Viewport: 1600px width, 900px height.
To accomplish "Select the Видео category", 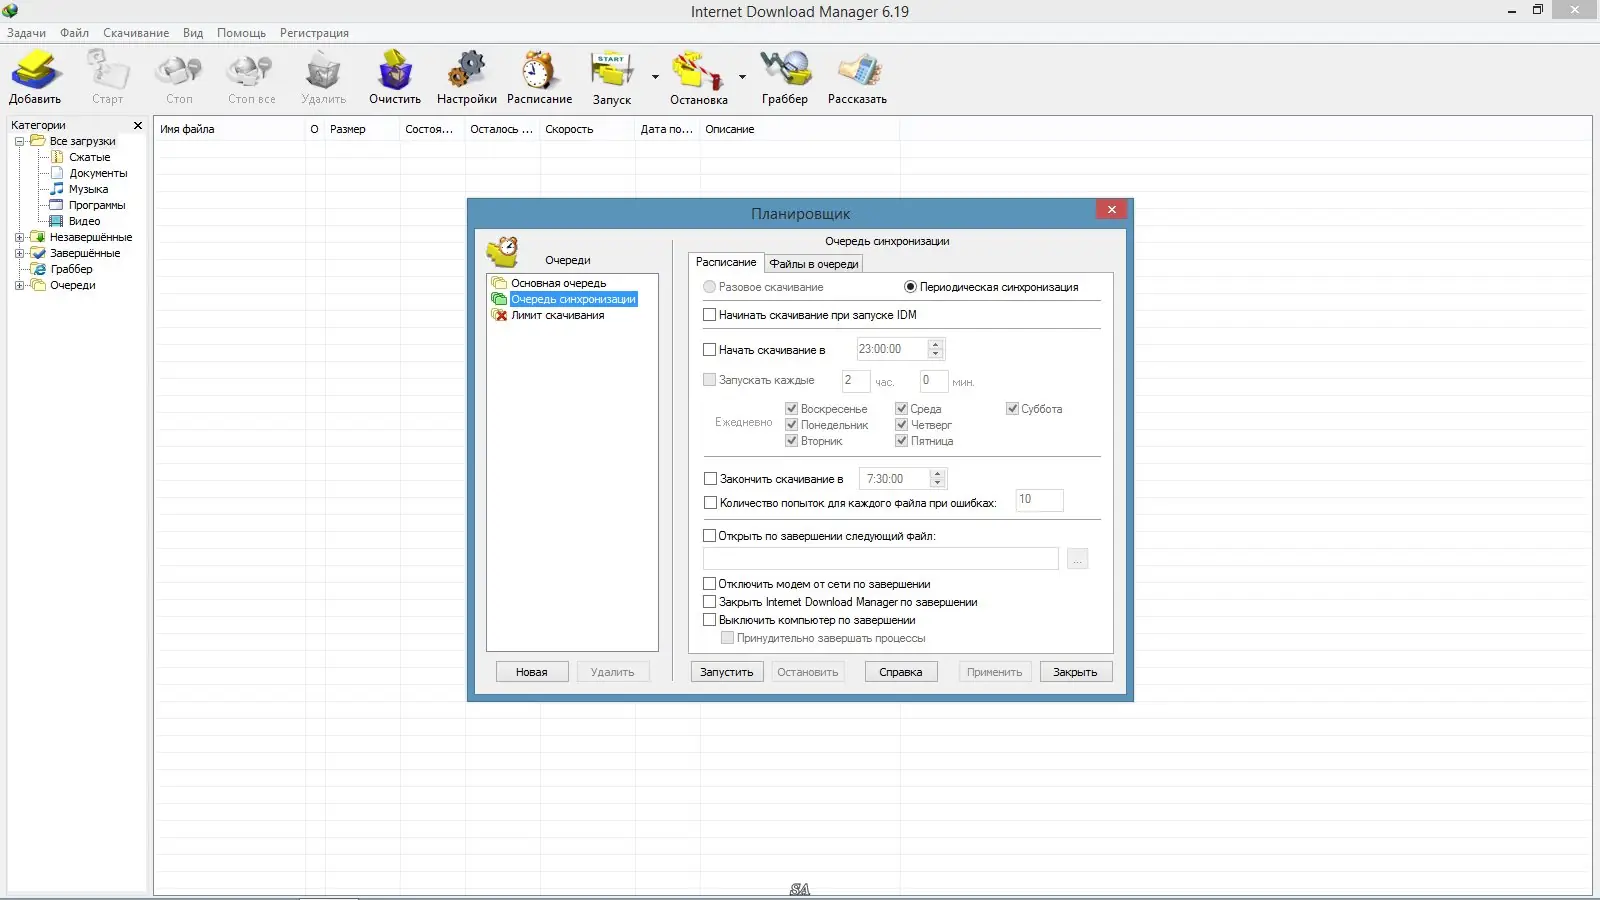I will coord(84,221).
